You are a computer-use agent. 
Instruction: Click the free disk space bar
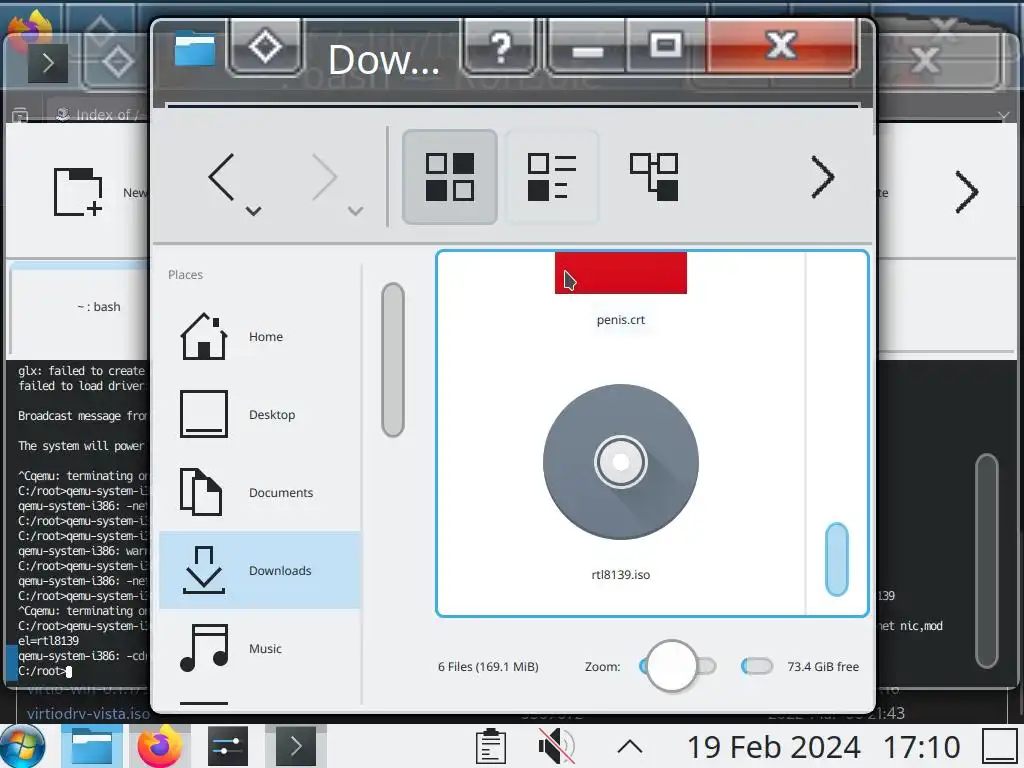(757, 666)
